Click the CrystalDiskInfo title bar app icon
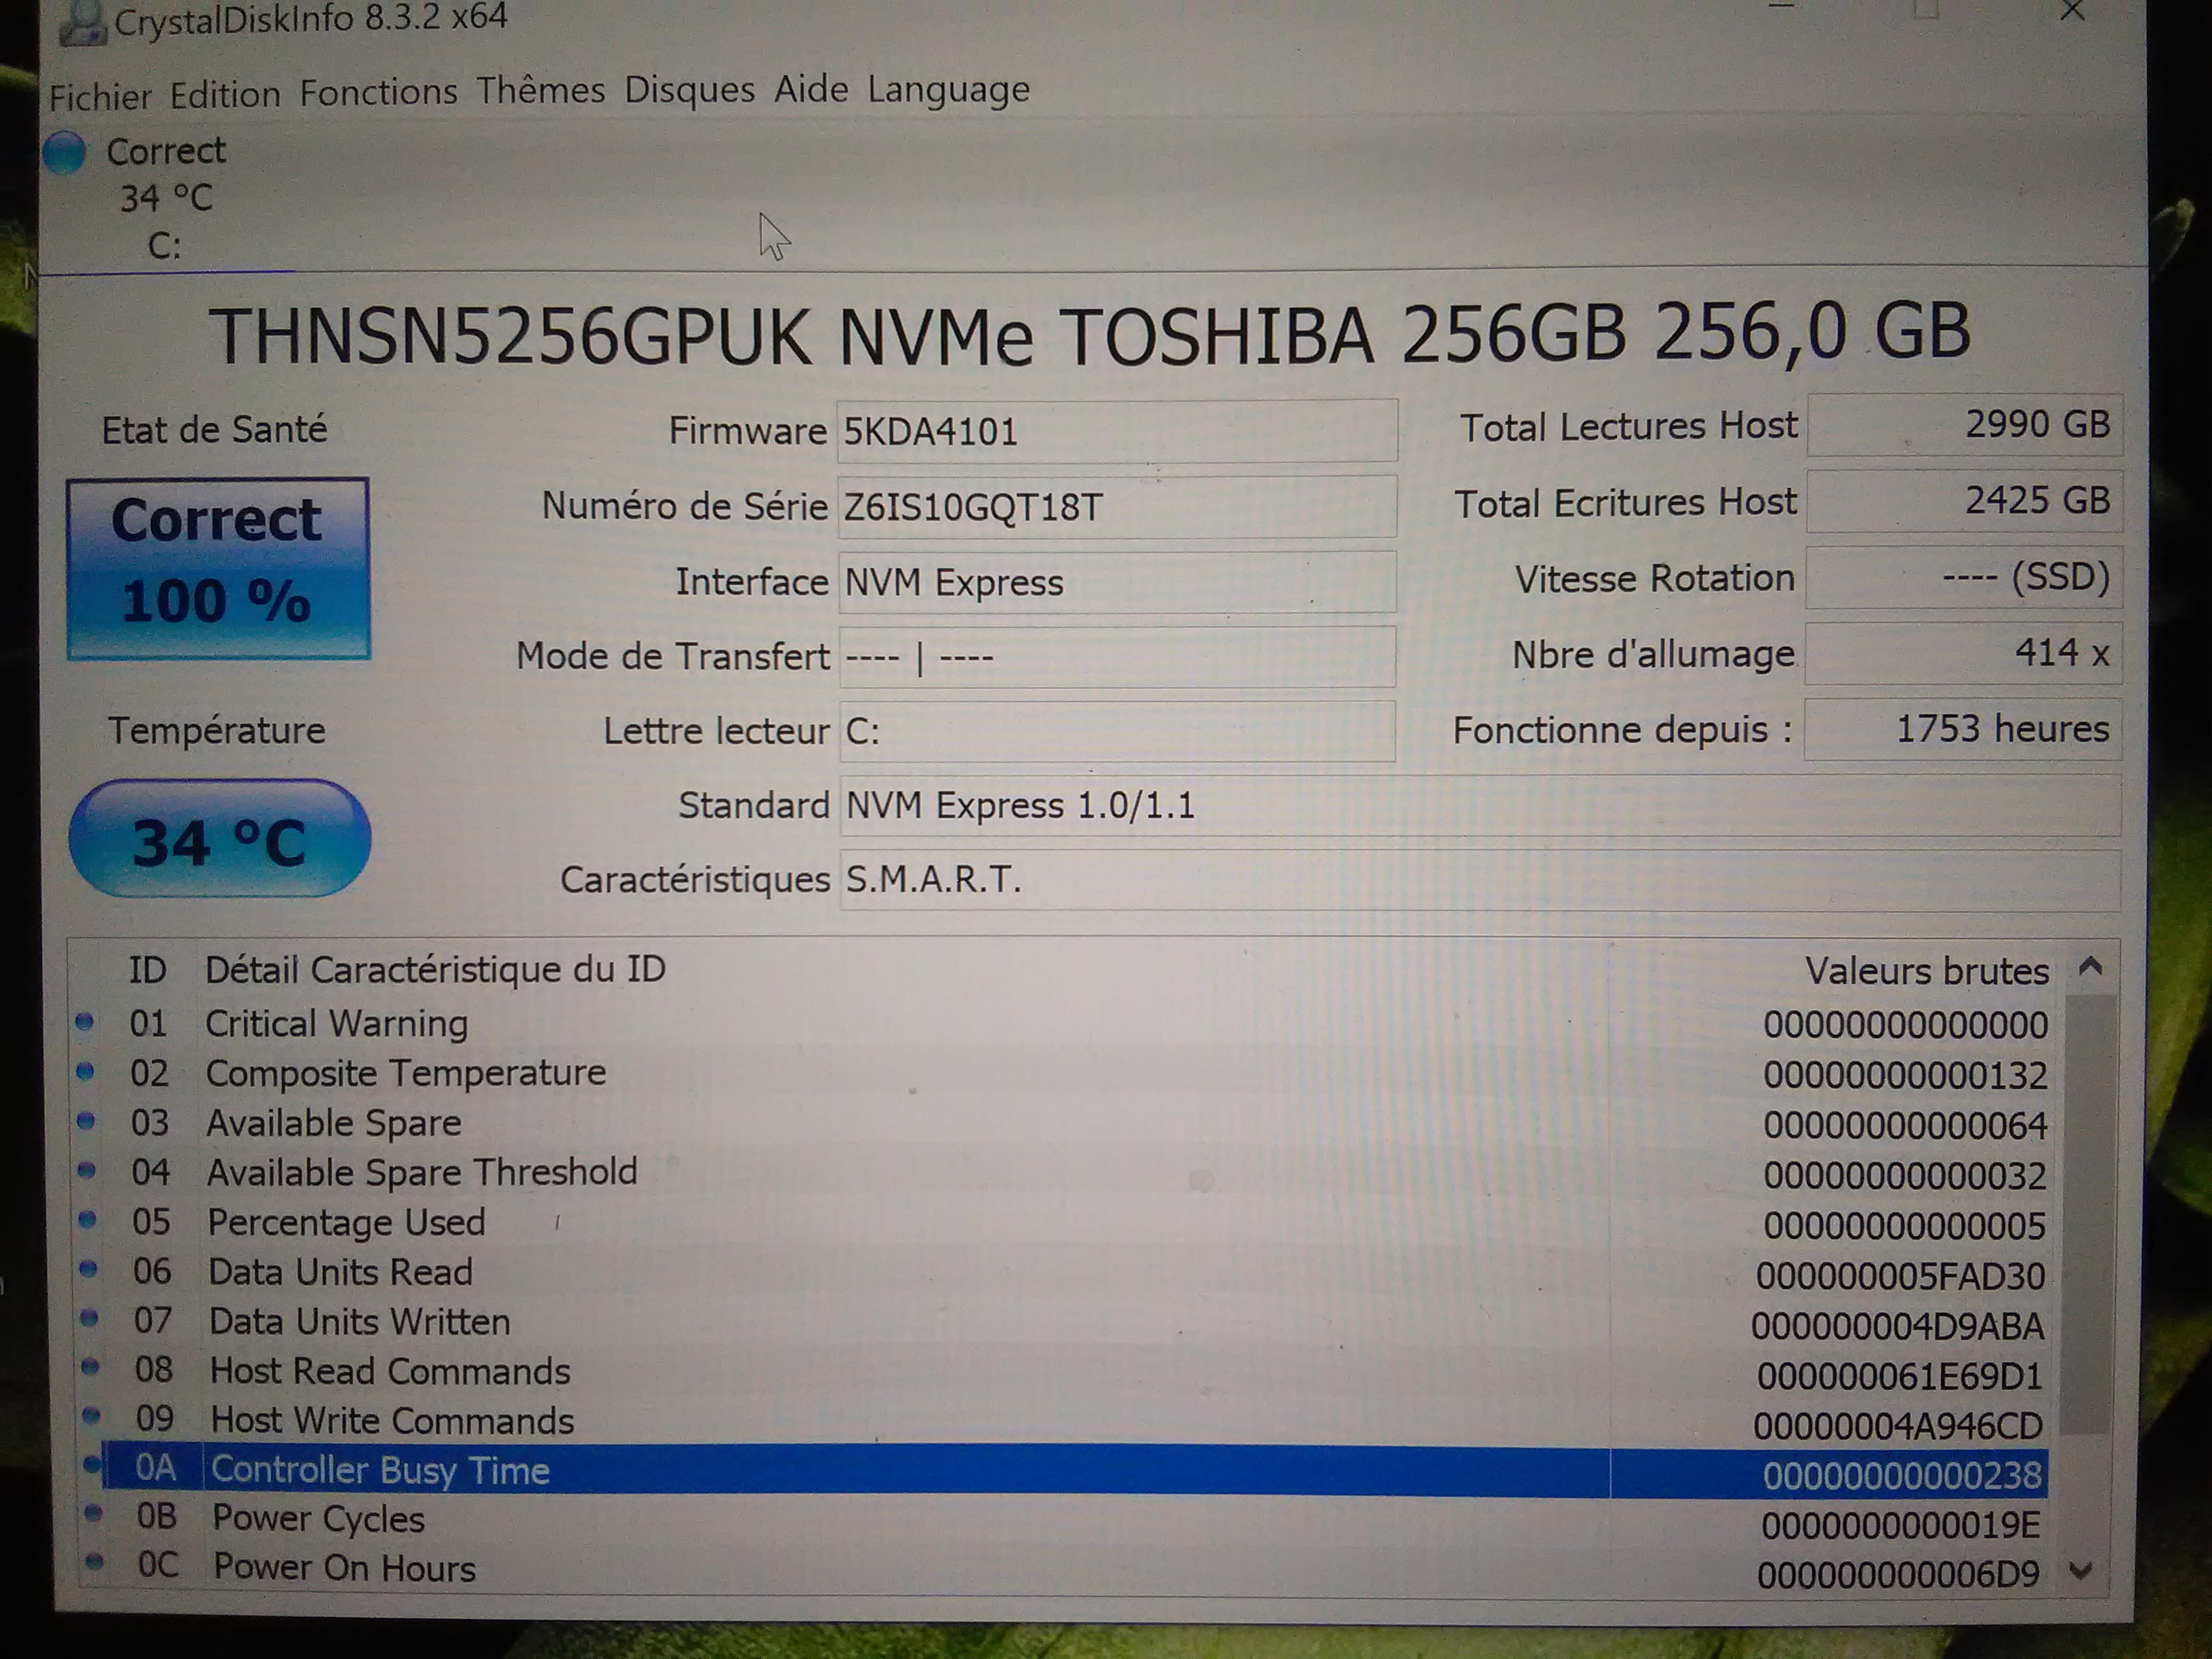This screenshot has height=1659, width=2212. (82, 22)
